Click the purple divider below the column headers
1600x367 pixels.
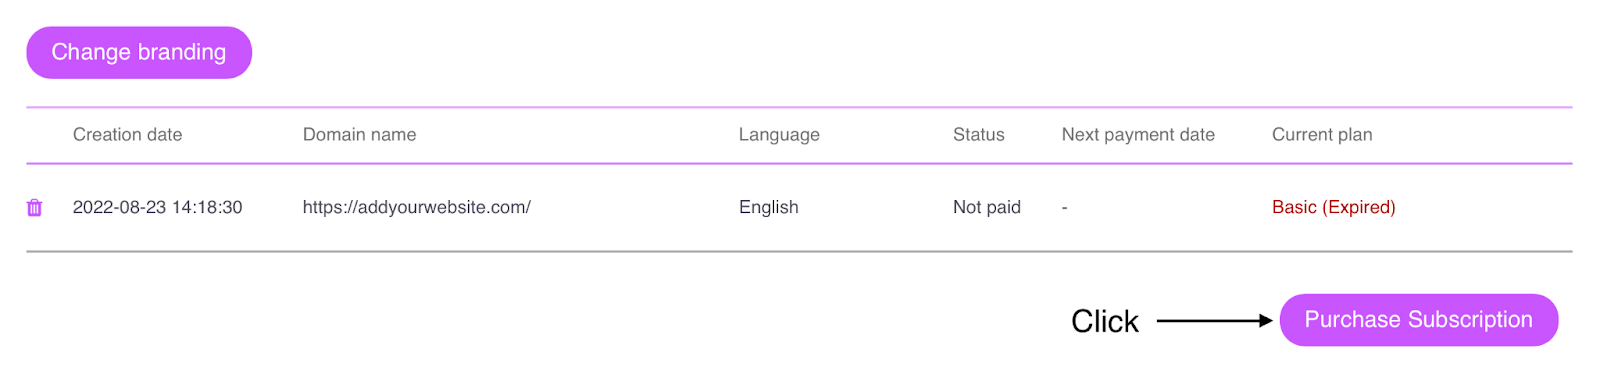[799, 163]
